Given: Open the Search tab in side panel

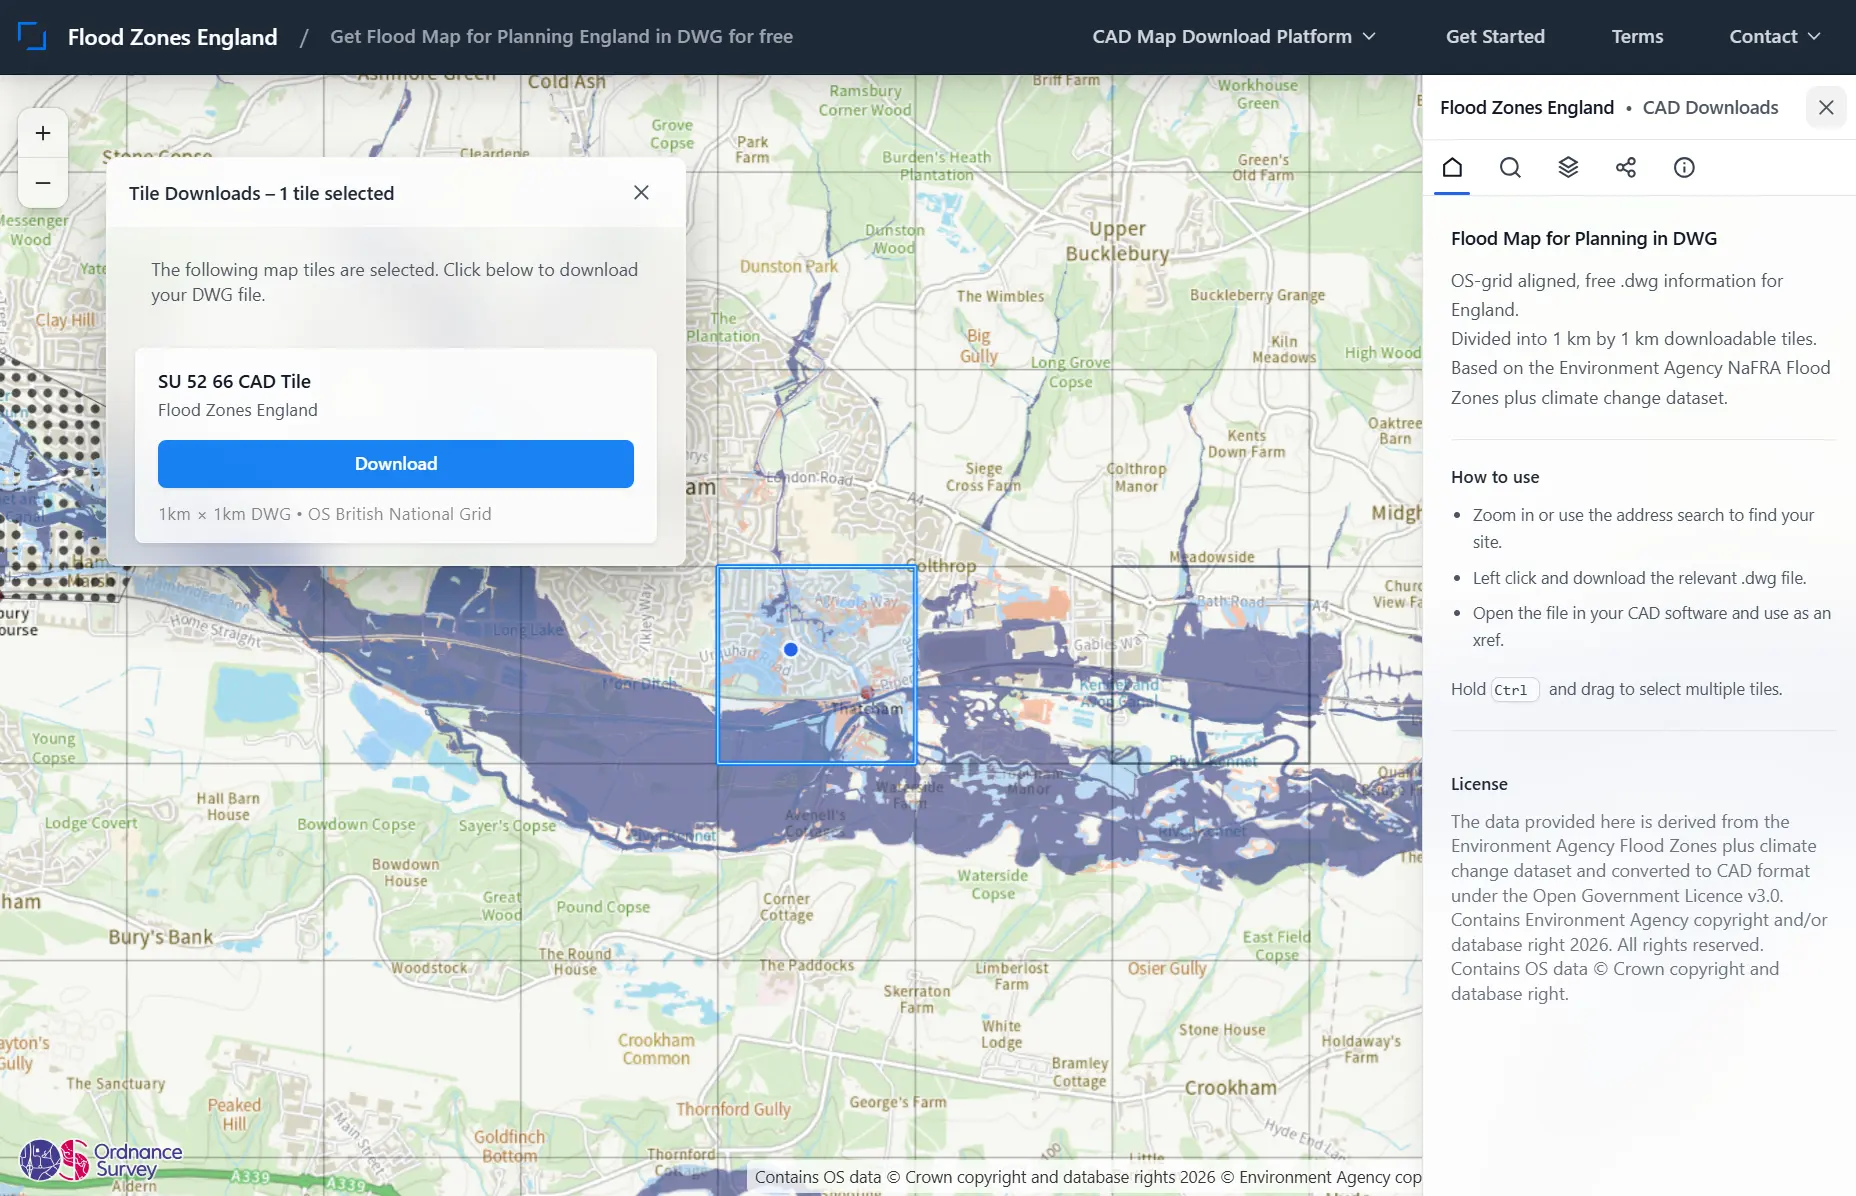Looking at the screenshot, I should point(1510,167).
